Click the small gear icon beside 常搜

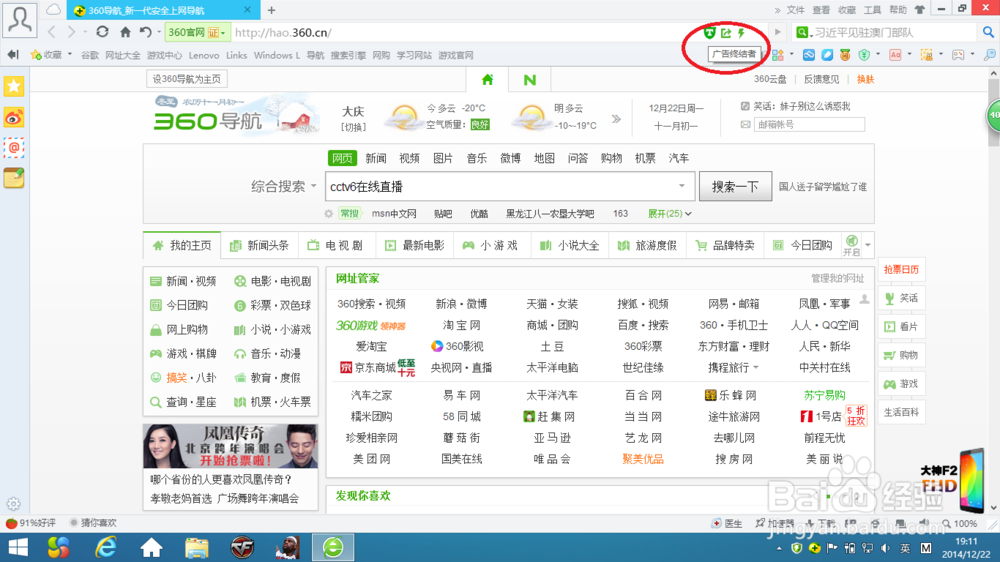pos(328,214)
